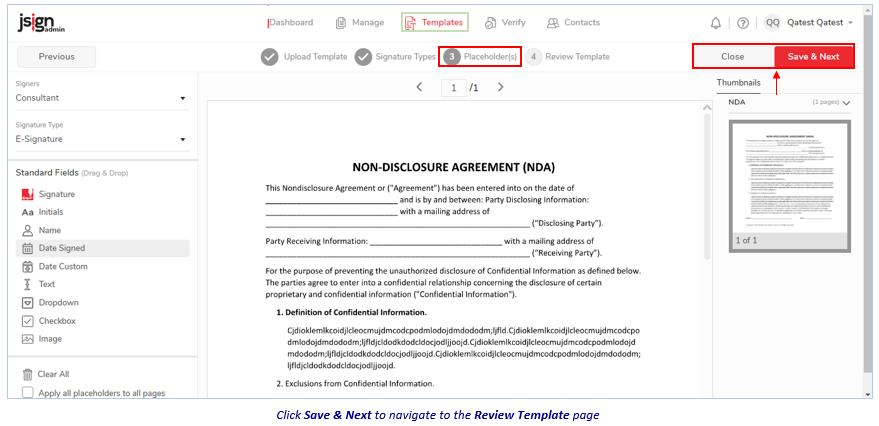Click the Close button
The height and width of the screenshot is (426, 879).
[x=733, y=57]
